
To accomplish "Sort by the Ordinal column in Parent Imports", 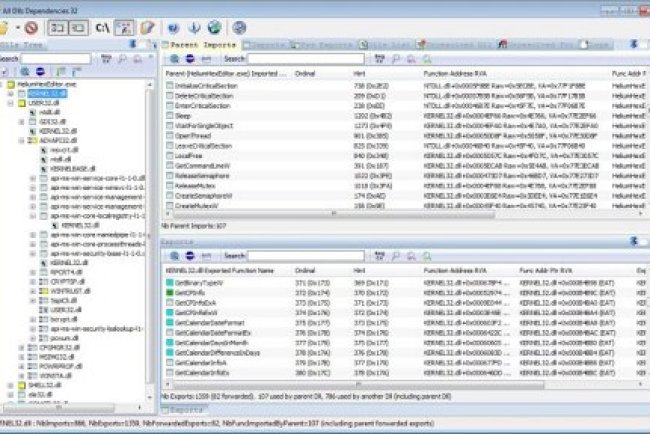I will click(305, 74).
